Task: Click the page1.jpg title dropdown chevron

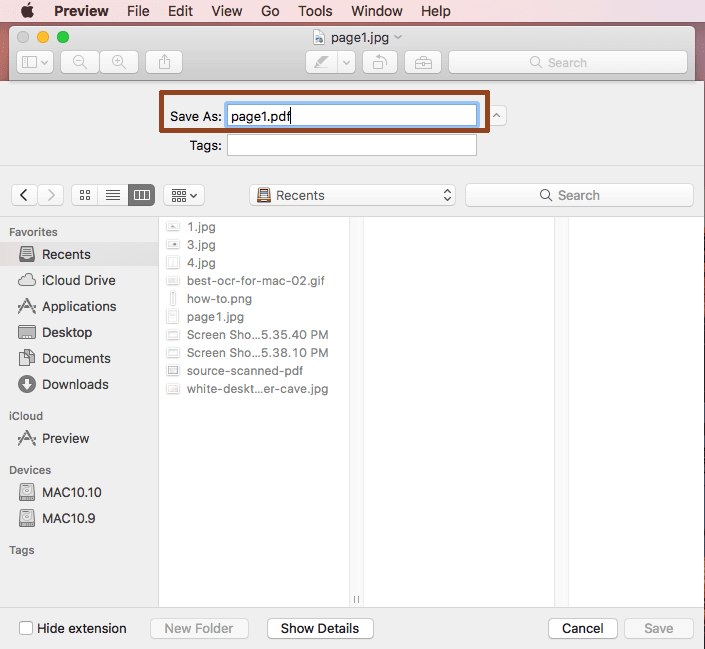Action: coord(398,37)
